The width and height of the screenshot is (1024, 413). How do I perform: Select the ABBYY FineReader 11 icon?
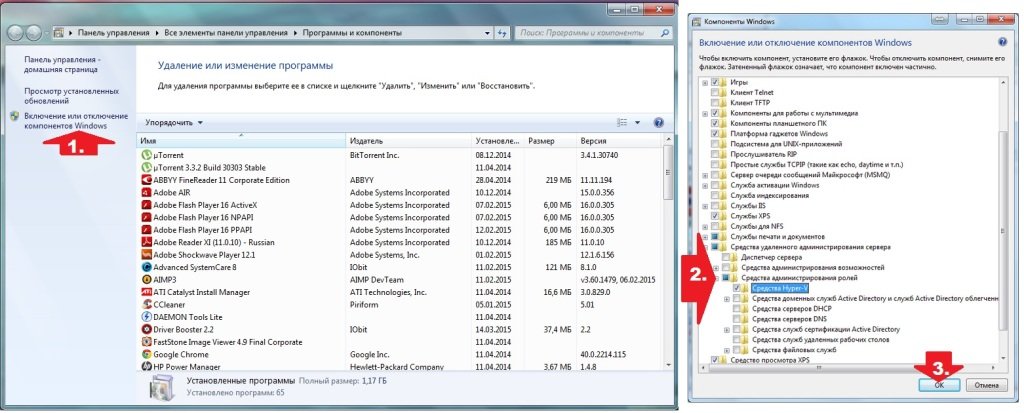146,180
